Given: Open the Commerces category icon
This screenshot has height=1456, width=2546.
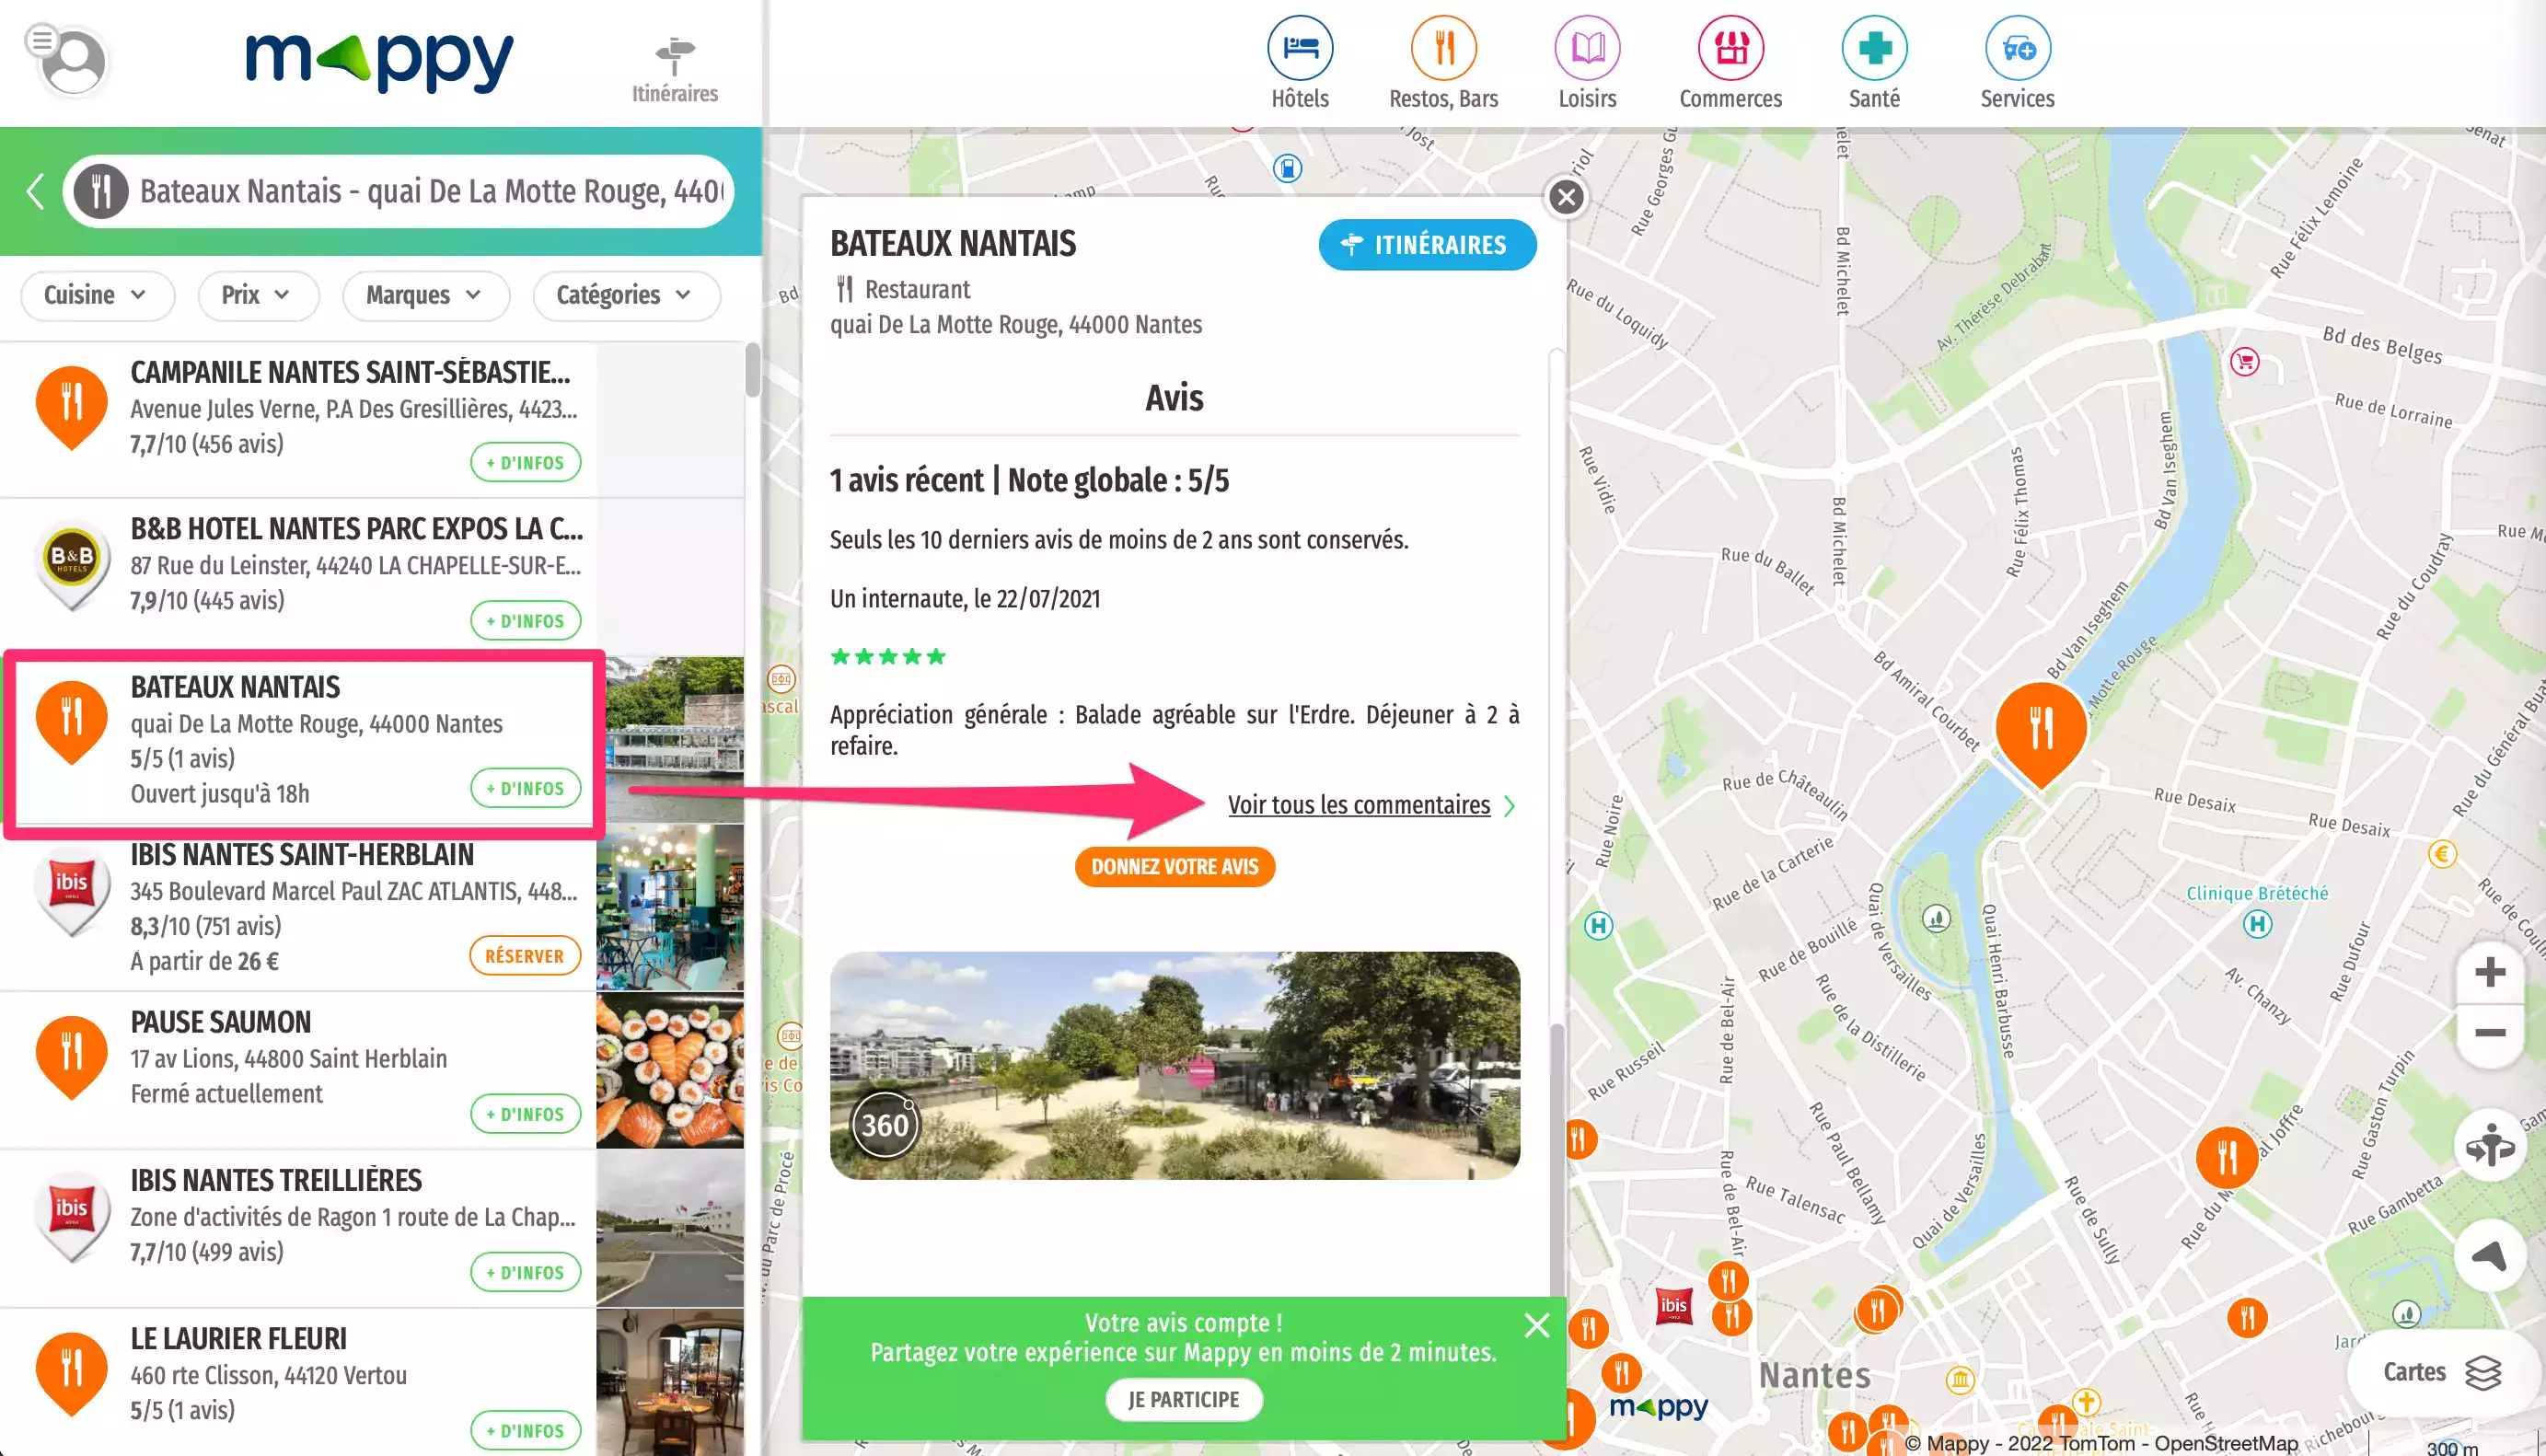Looking at the screenshot, I should coord(1730,46).
